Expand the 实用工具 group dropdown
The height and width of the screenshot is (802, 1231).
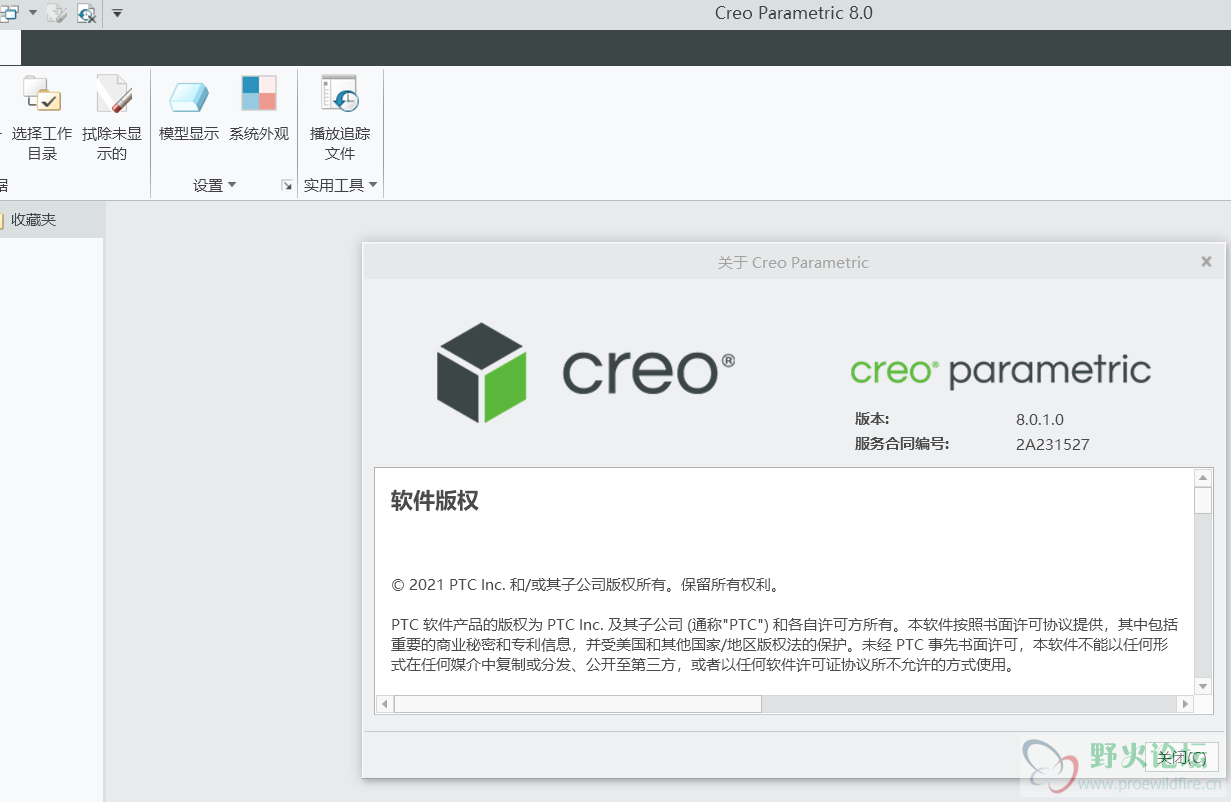[340, 185]
